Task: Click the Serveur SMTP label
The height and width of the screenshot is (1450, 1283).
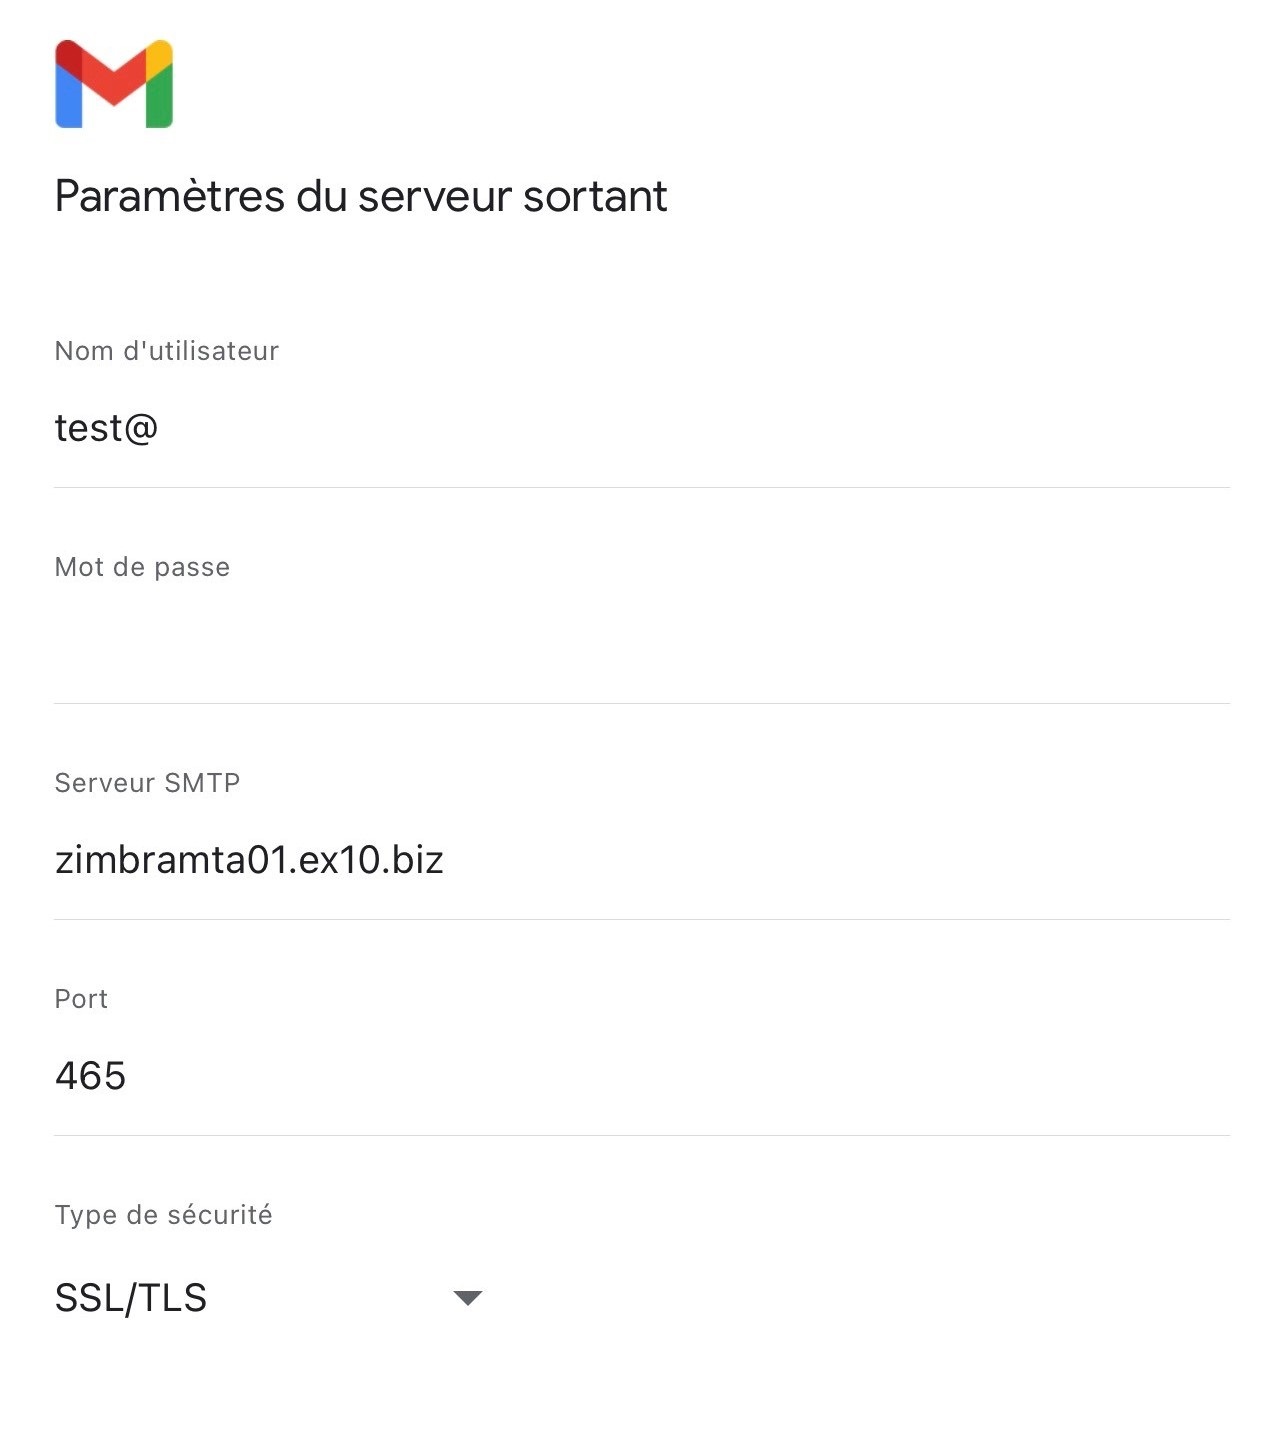Action: coord(148,783)
